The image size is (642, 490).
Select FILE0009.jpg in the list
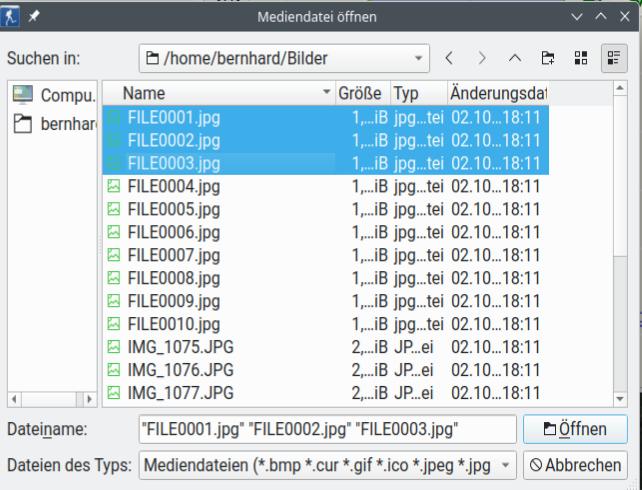point(326,301)
